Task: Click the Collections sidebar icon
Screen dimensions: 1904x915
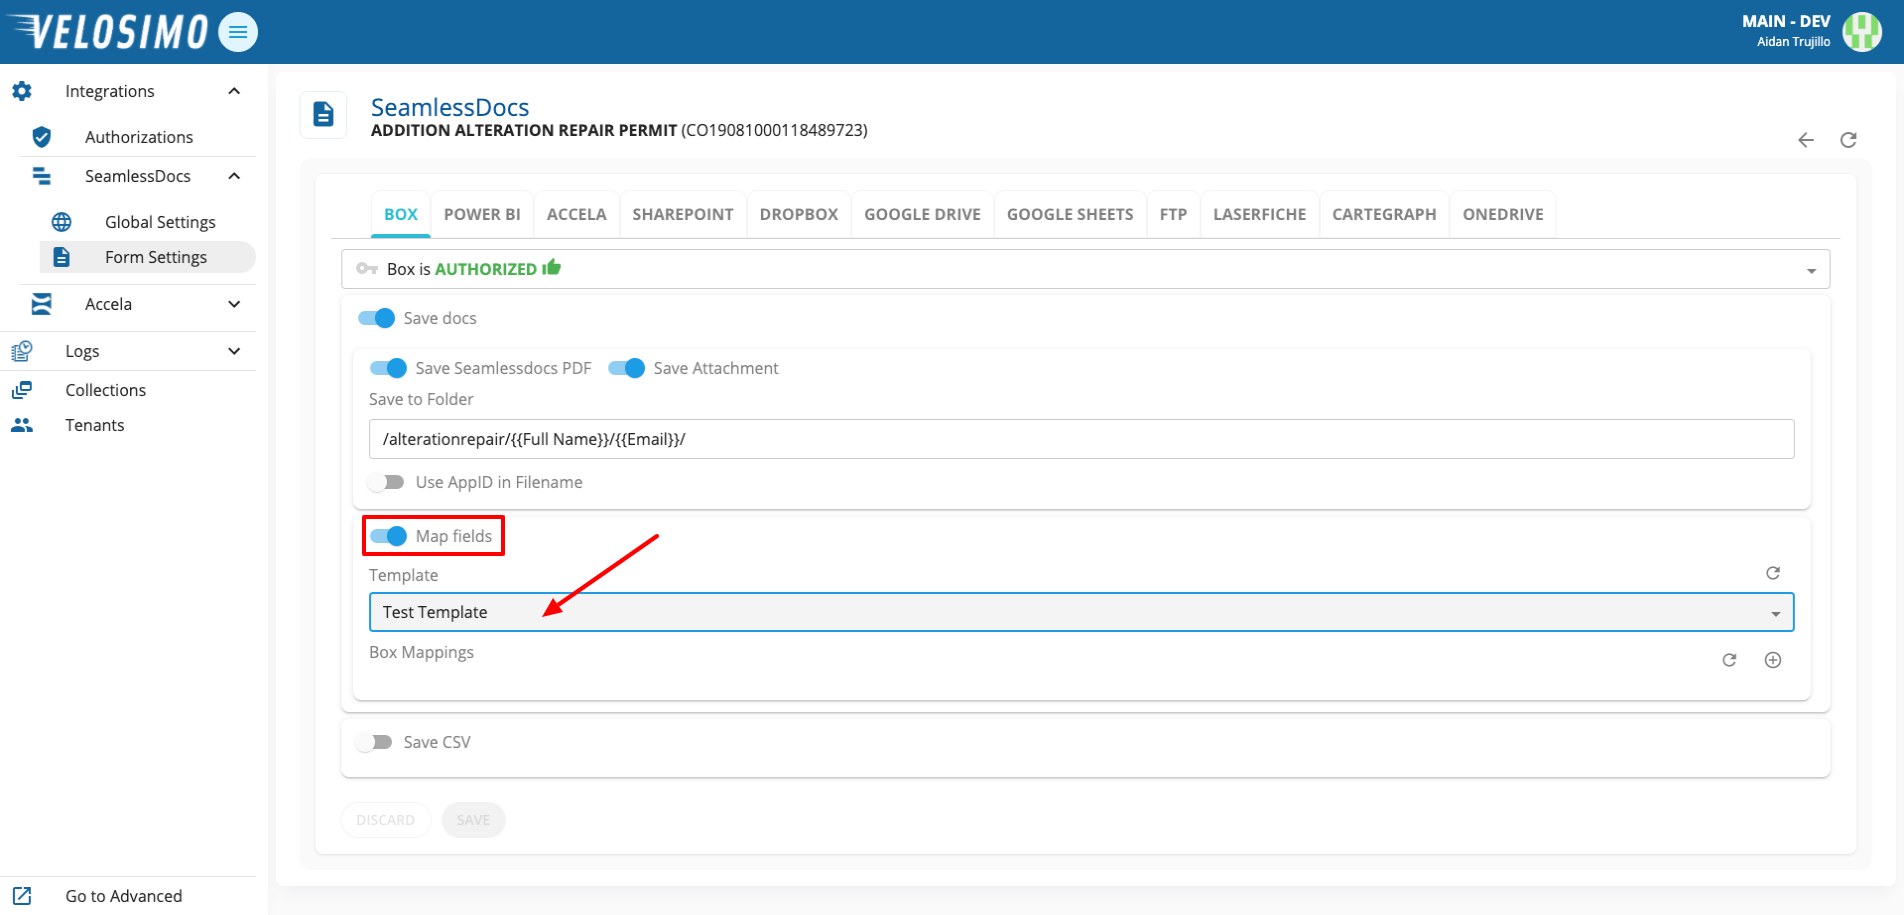Action: pos(22,390)
